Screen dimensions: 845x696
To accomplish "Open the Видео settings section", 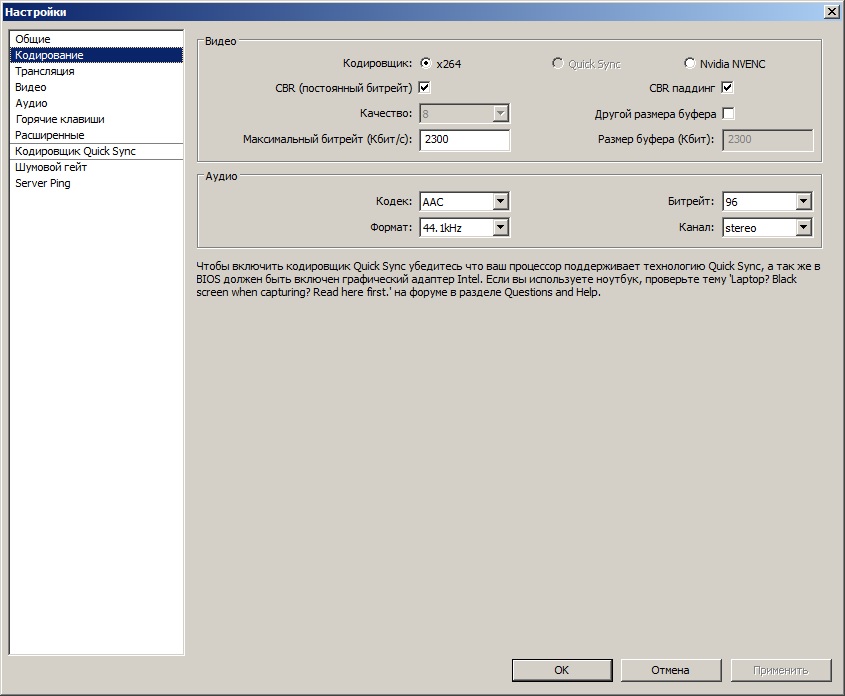I will pos(96,87).
